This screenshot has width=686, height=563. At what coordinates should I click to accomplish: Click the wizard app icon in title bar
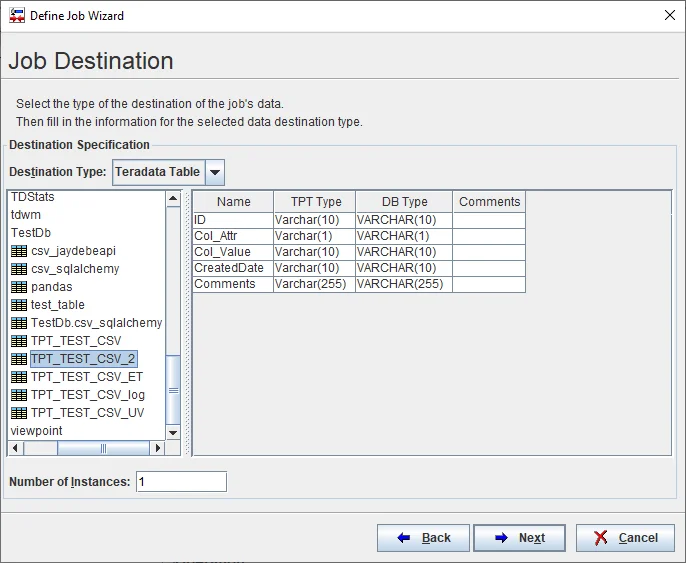(17, 16)
